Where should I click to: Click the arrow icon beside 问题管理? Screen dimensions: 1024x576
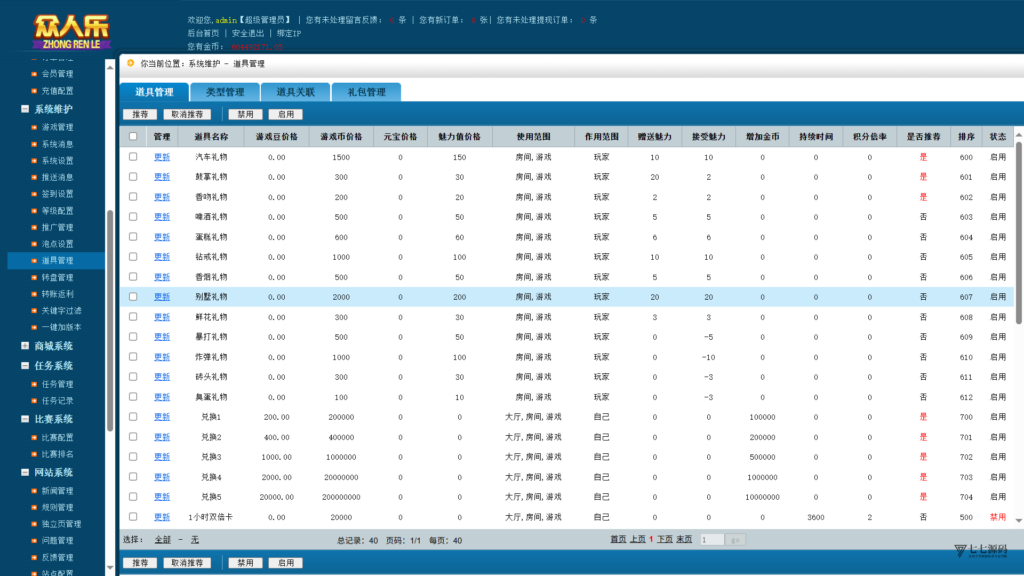tap(34, 541)
